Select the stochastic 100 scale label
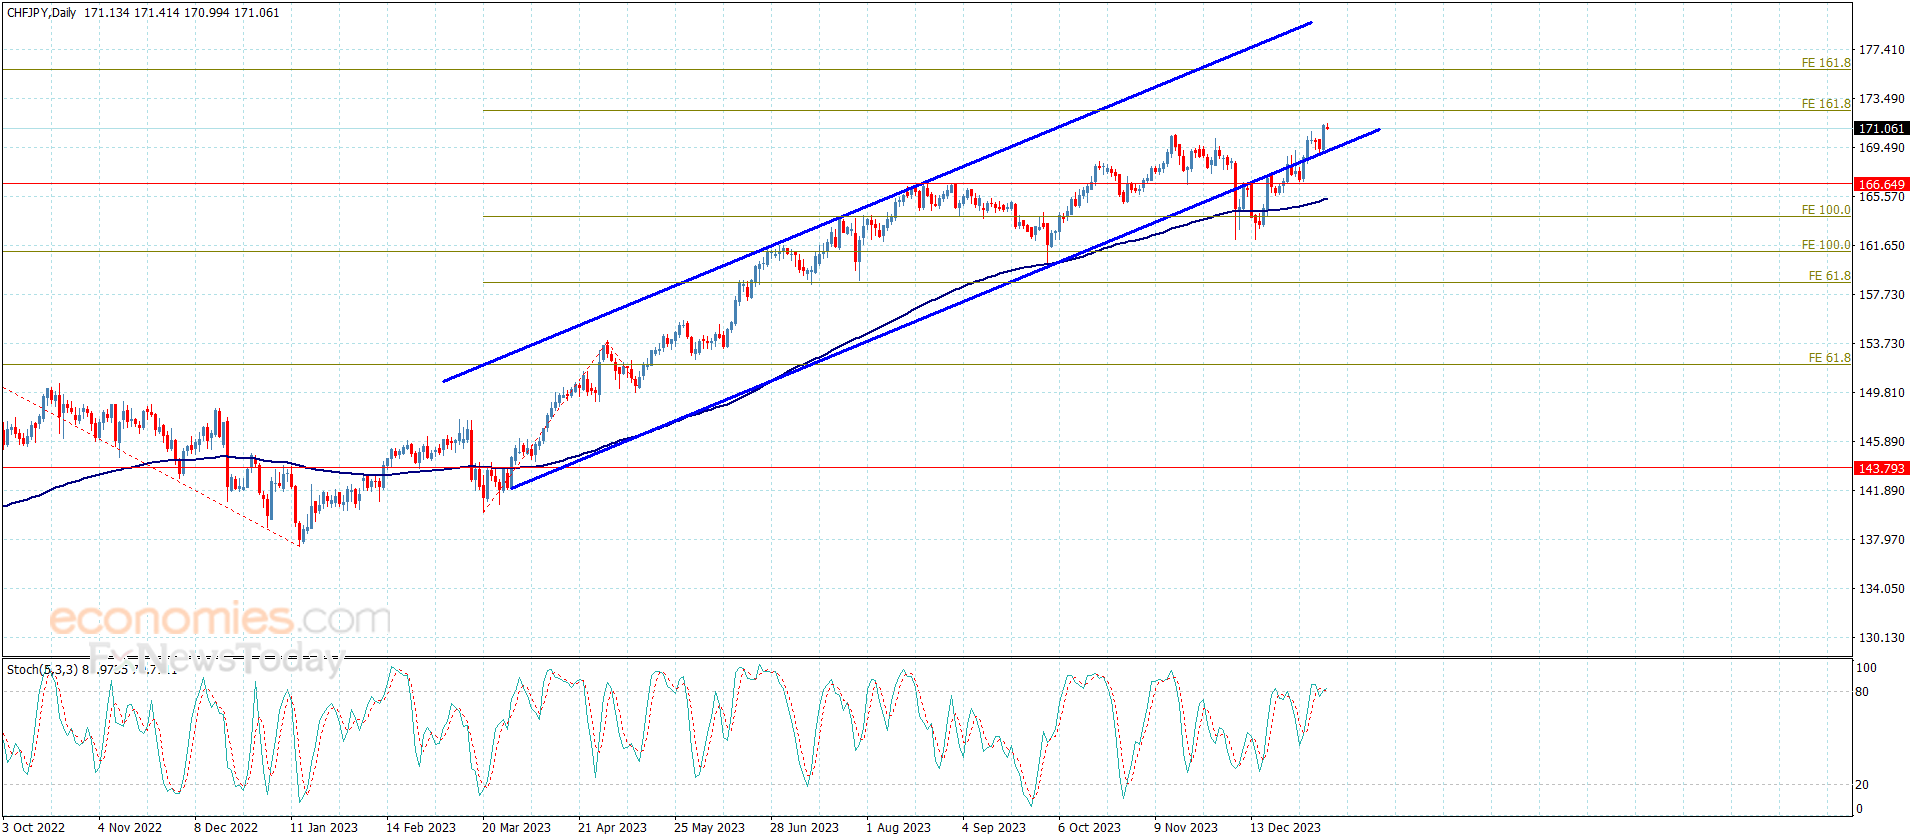Viewport: 1916px width, 840px height. [1866, 668]
